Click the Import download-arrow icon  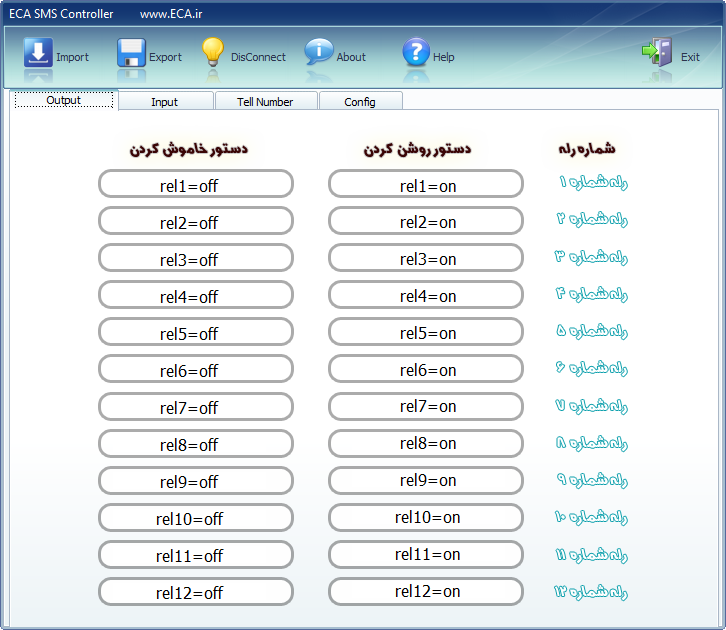click(x=38, y=52)
